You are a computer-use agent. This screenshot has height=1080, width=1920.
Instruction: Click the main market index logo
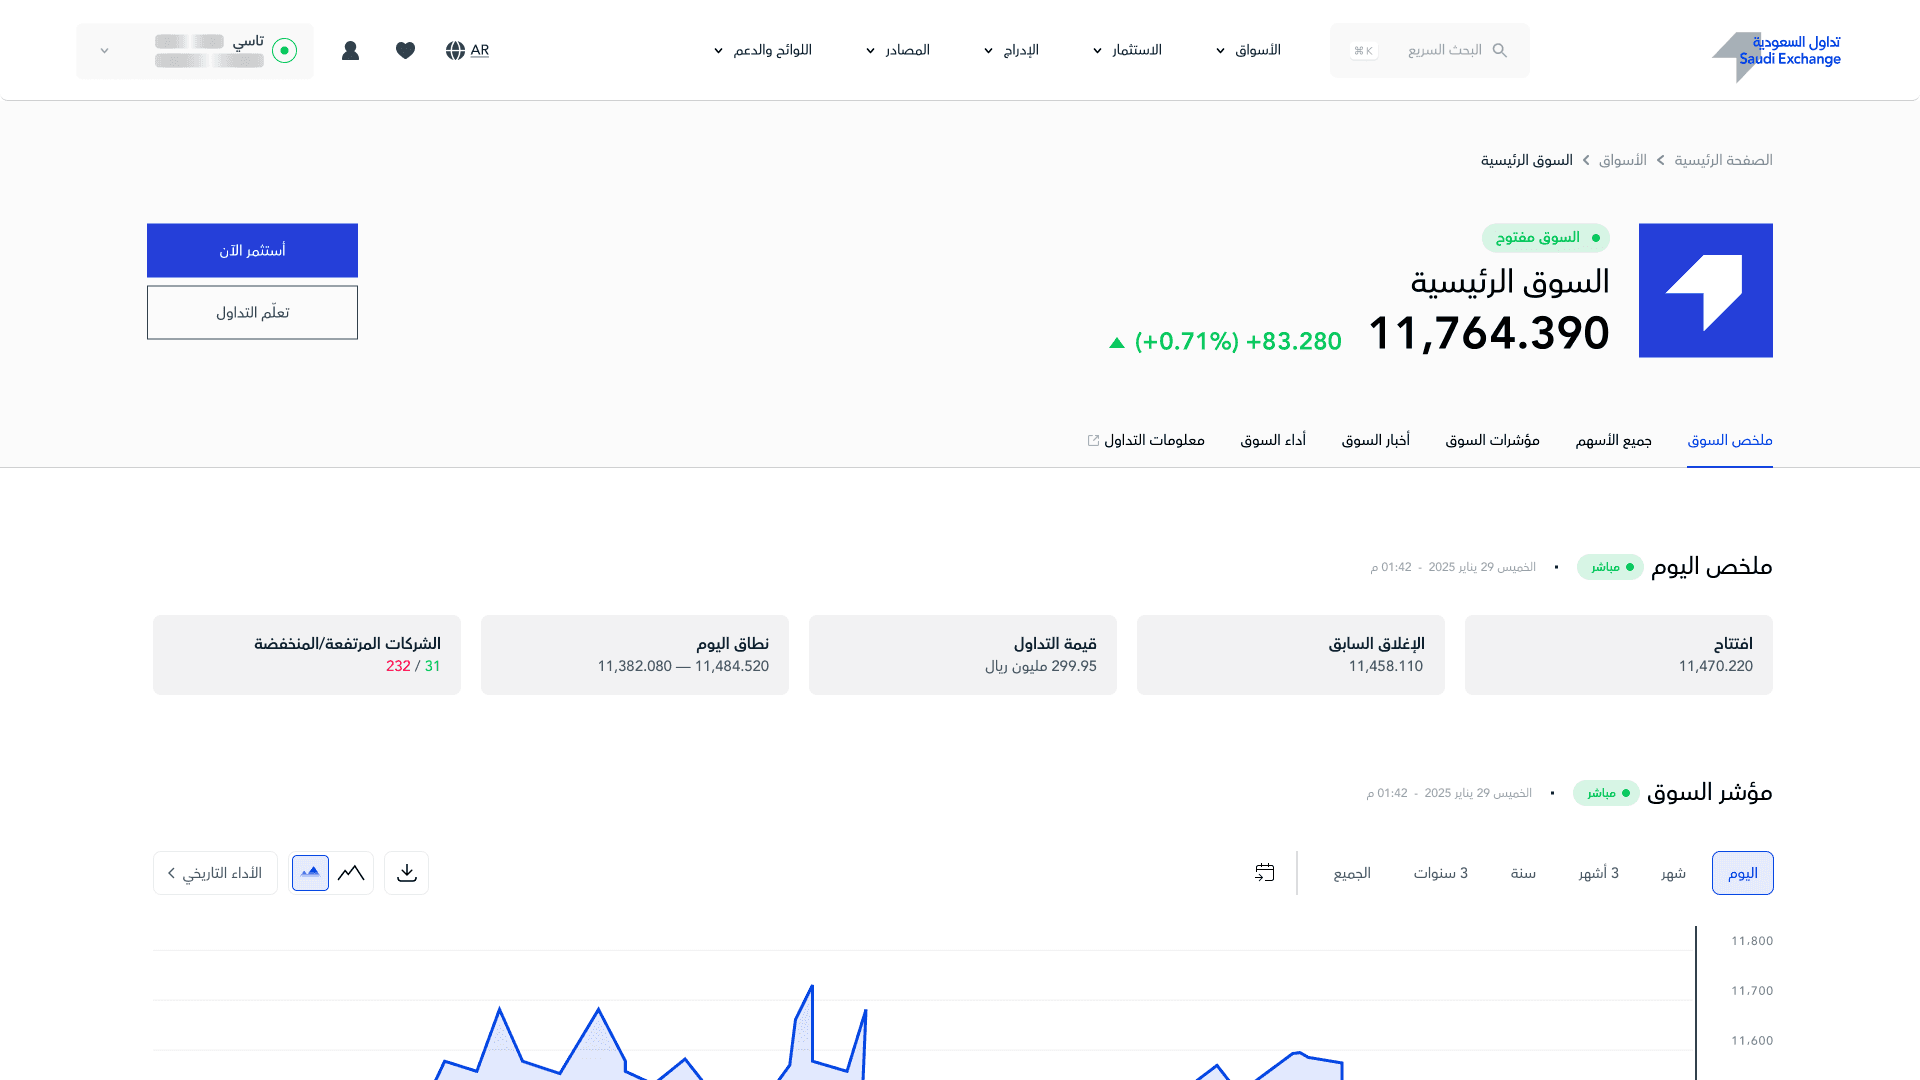tap(1705, 290)
